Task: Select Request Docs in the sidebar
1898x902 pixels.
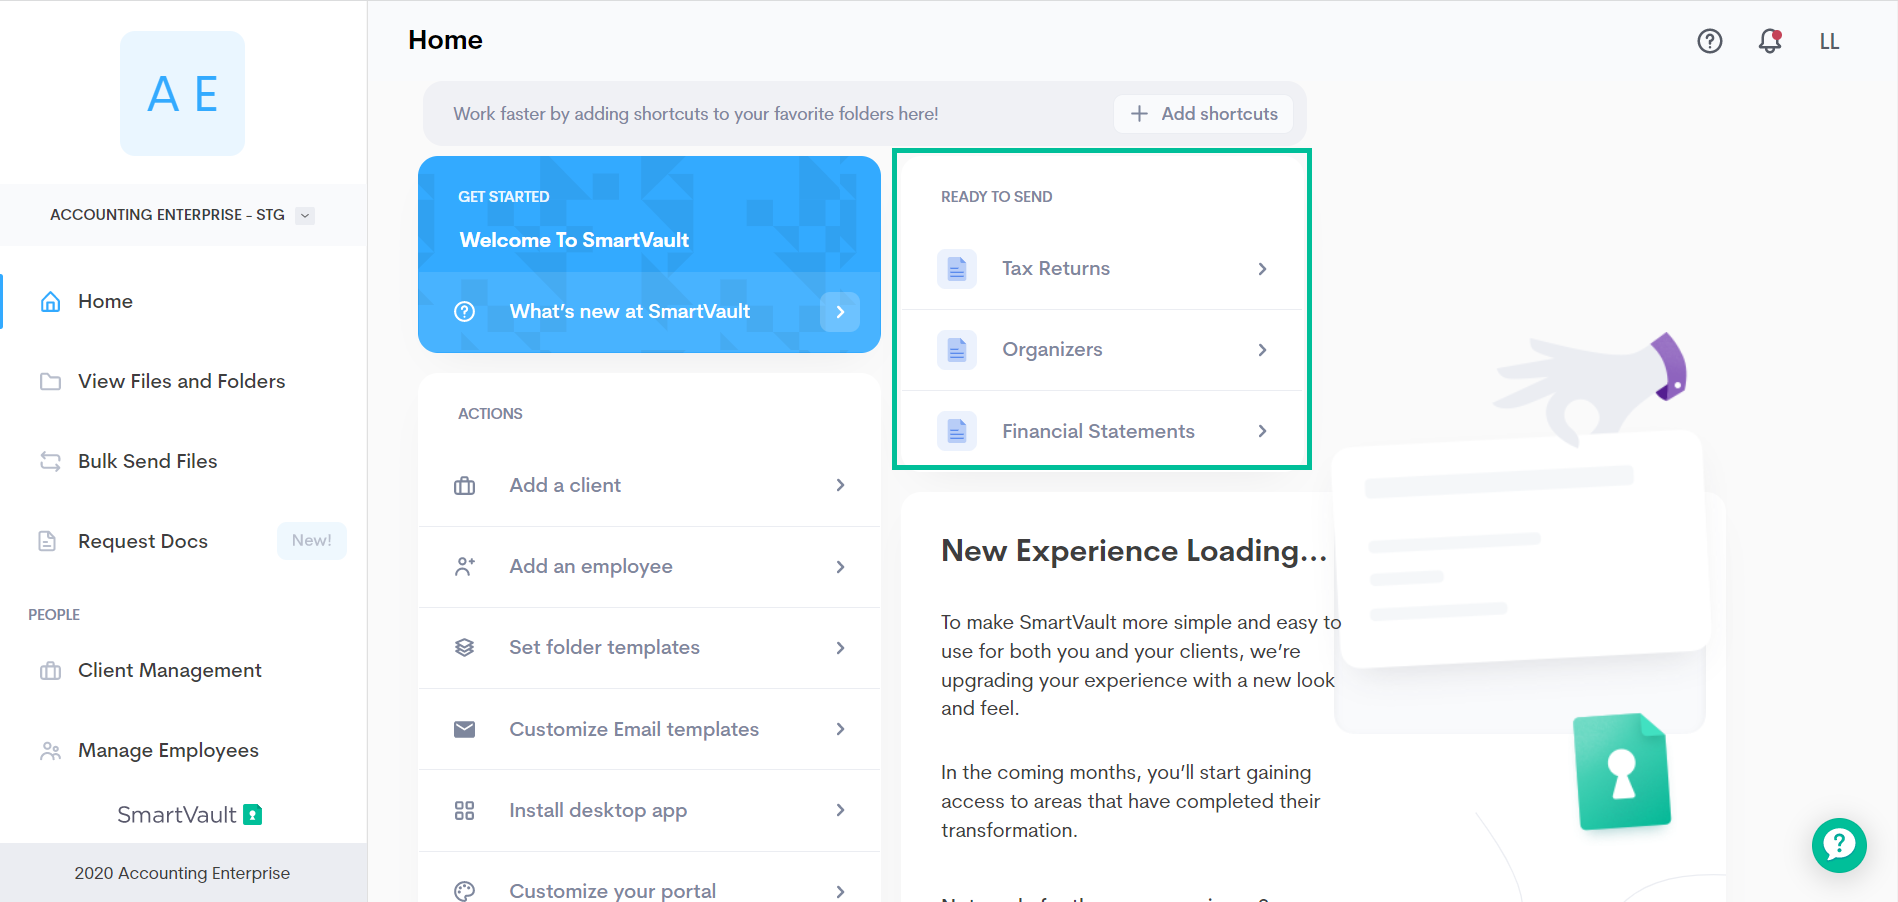Action: pyautogui.click(x=143, y=541)
